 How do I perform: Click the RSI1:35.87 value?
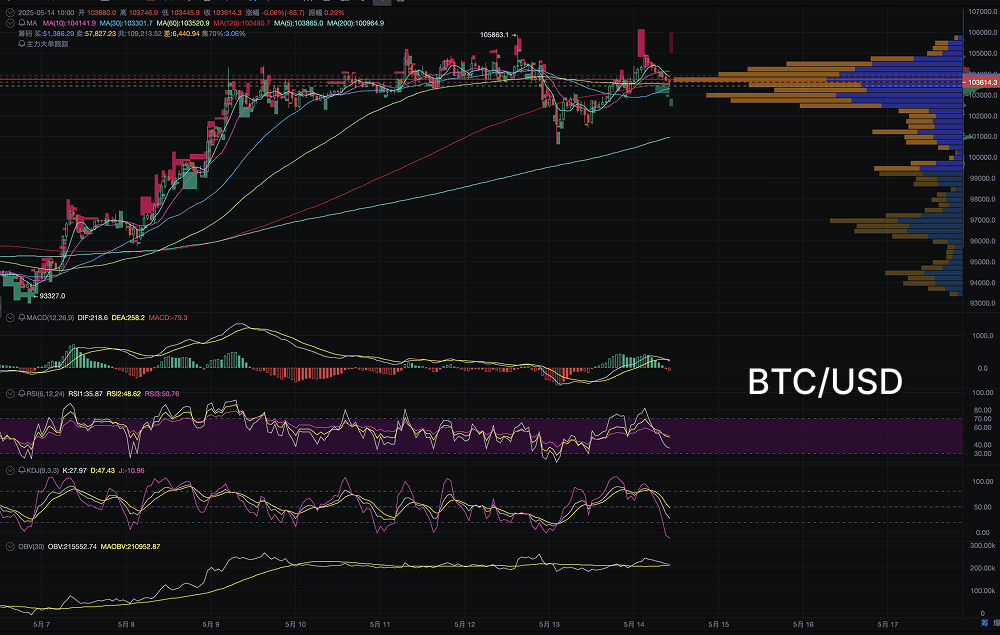(85, 394)
